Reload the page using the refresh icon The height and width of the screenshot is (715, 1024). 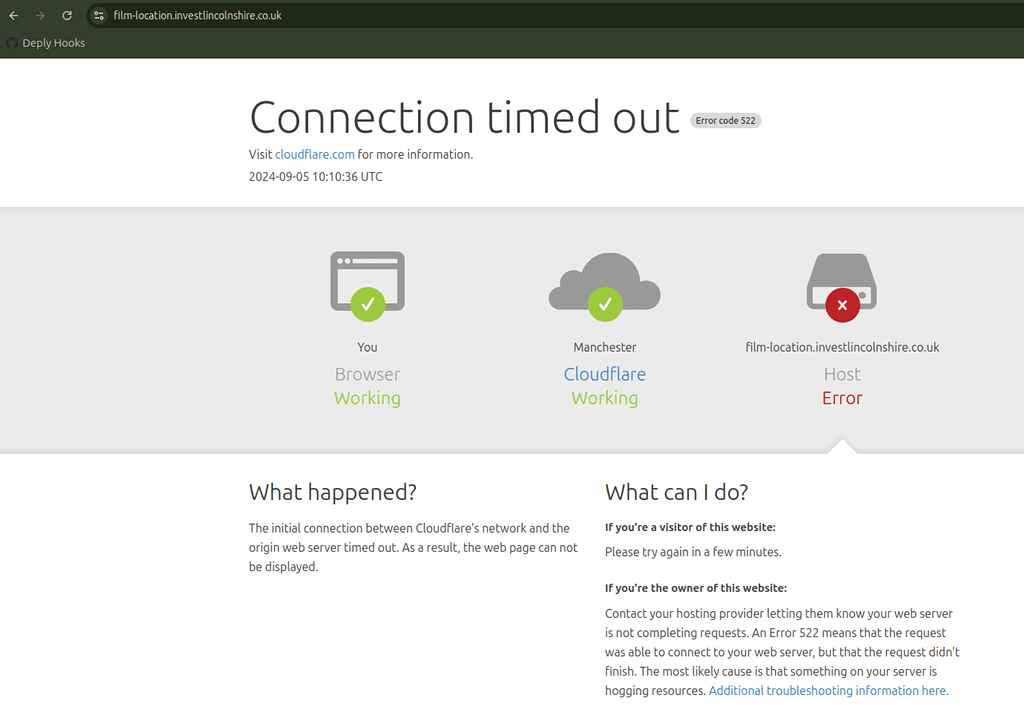[67, 15]
